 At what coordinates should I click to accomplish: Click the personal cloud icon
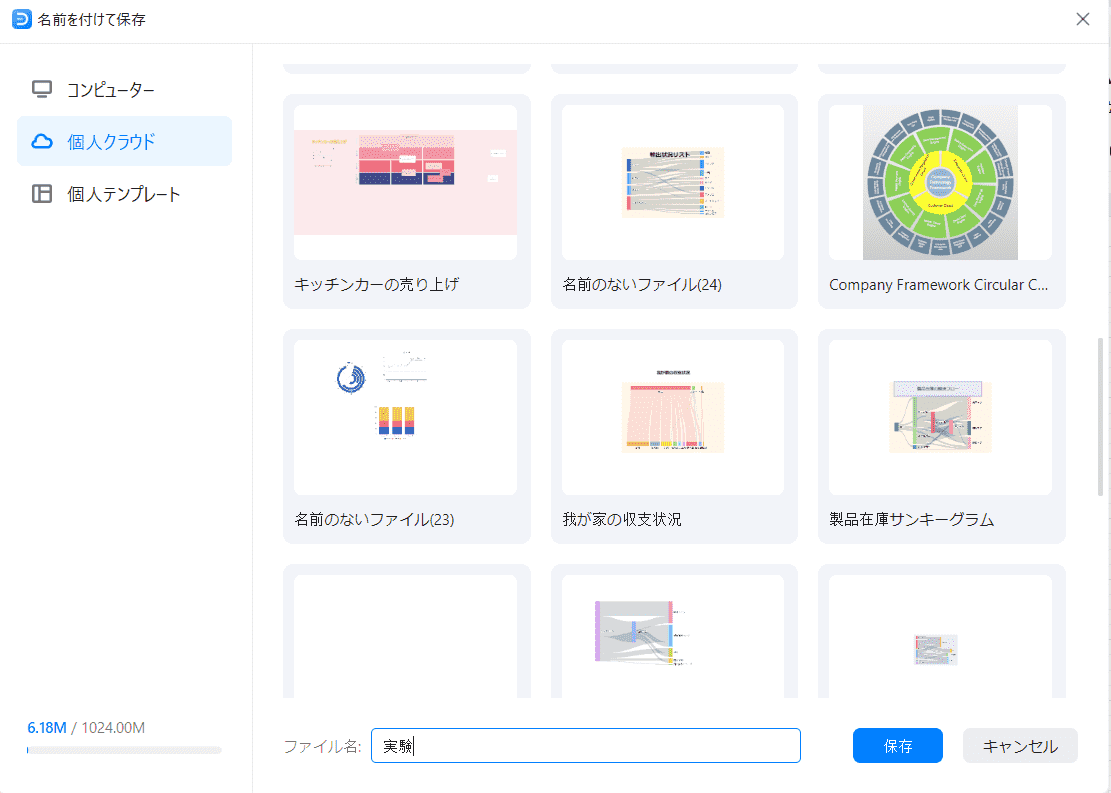click(42, 141)
